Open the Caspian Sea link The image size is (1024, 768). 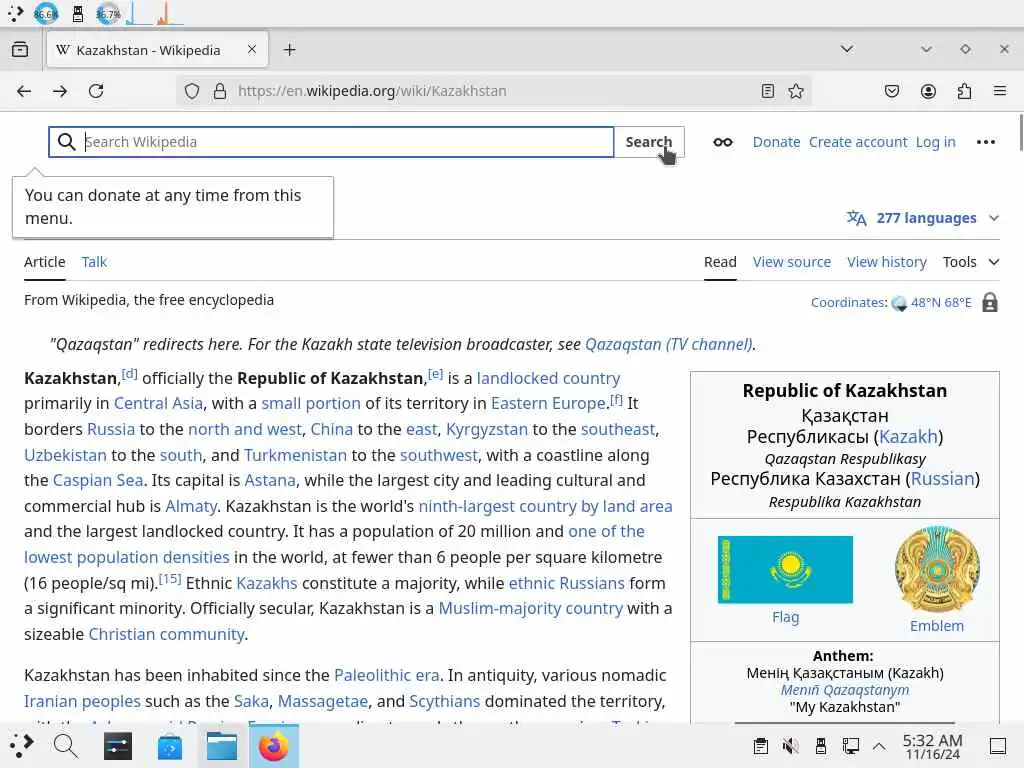(x=97, y=480)
